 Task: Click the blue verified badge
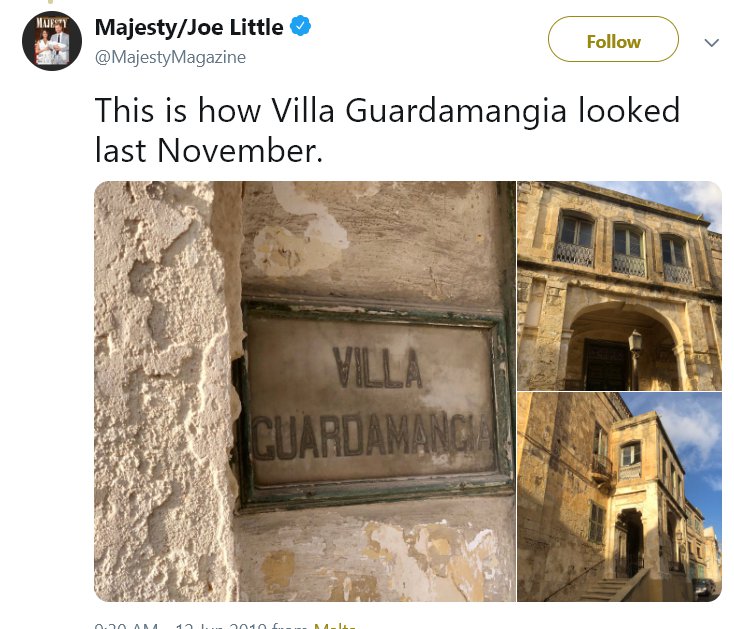coord(300,26)
